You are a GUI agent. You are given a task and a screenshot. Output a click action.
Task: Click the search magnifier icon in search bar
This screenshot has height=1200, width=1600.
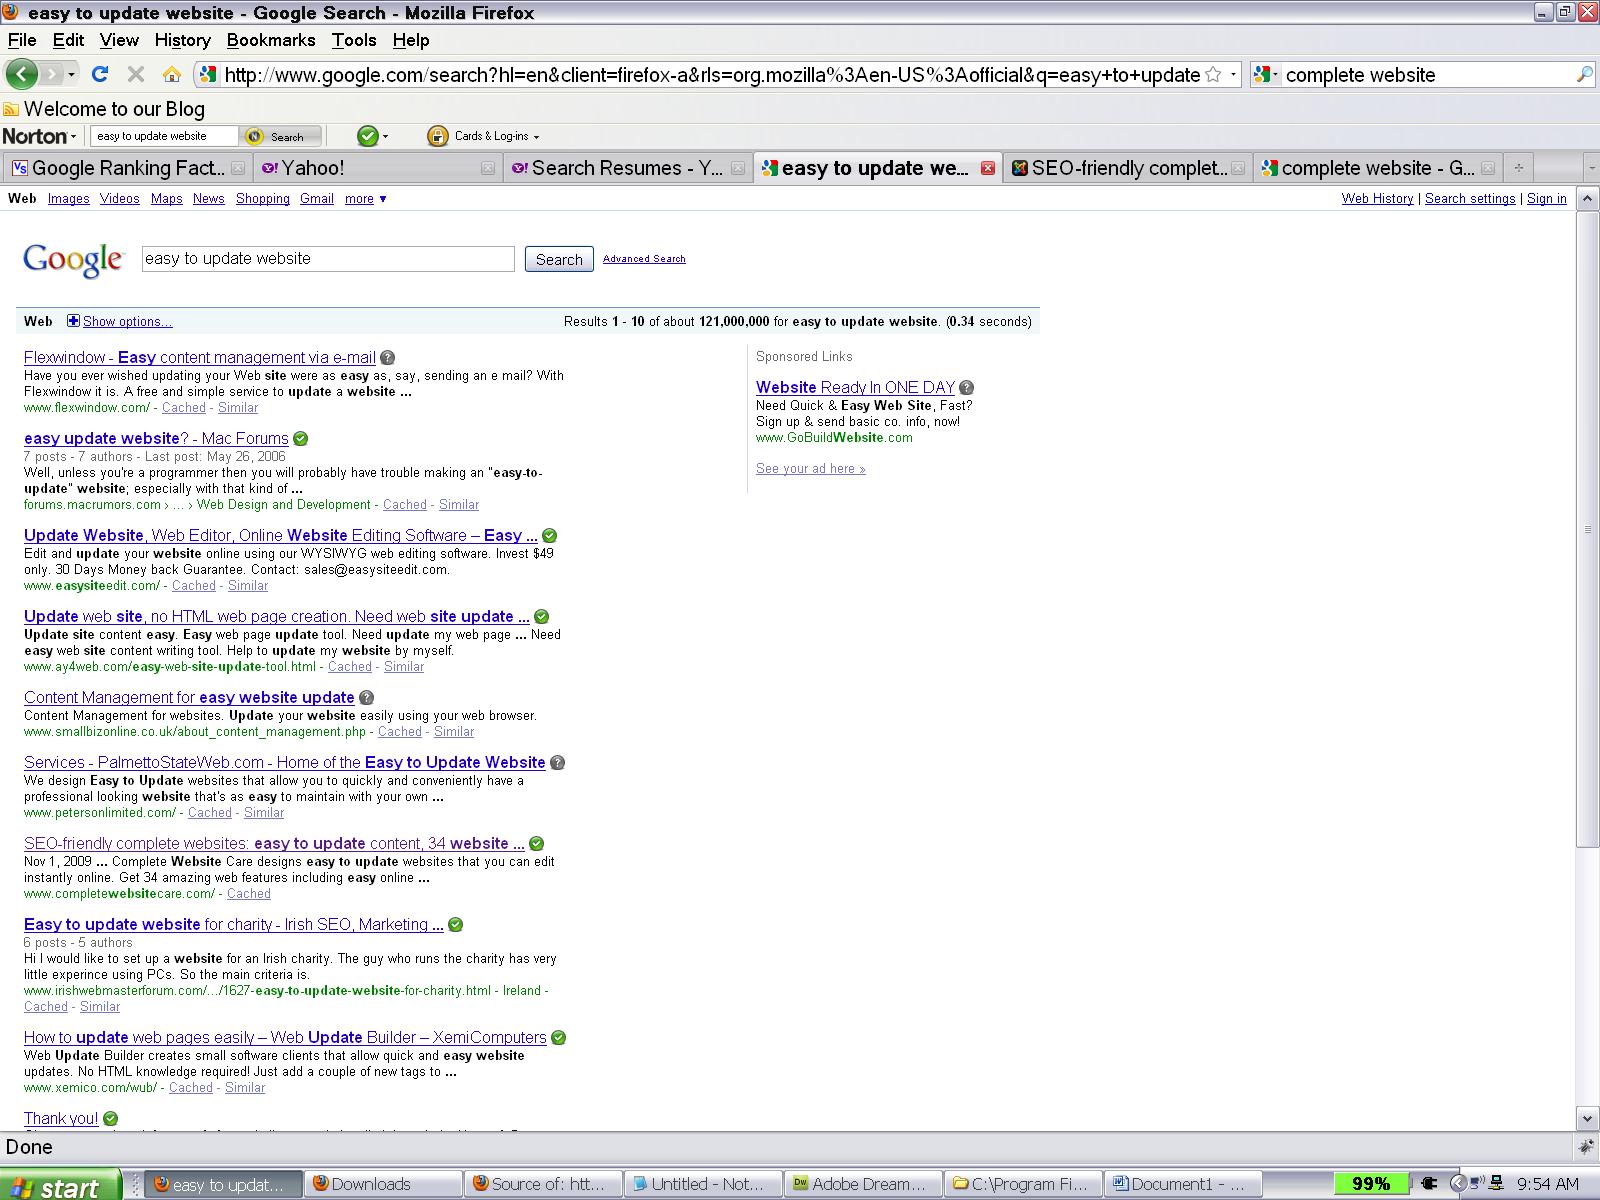click(1584, 75)
